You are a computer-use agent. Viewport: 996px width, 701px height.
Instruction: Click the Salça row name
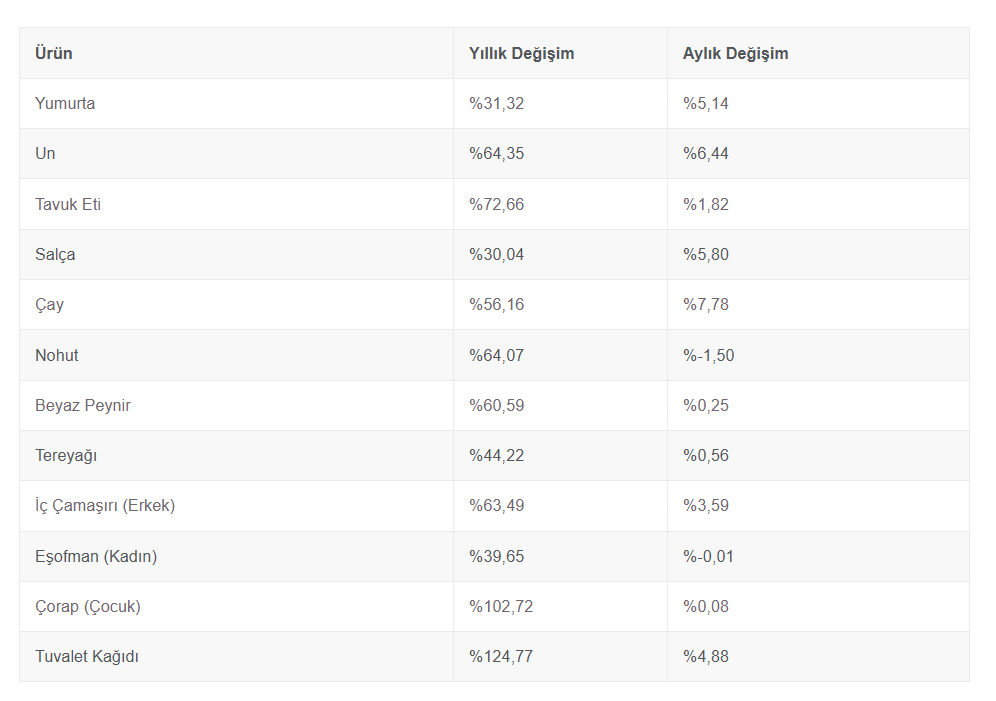click(x=55, y=254)
